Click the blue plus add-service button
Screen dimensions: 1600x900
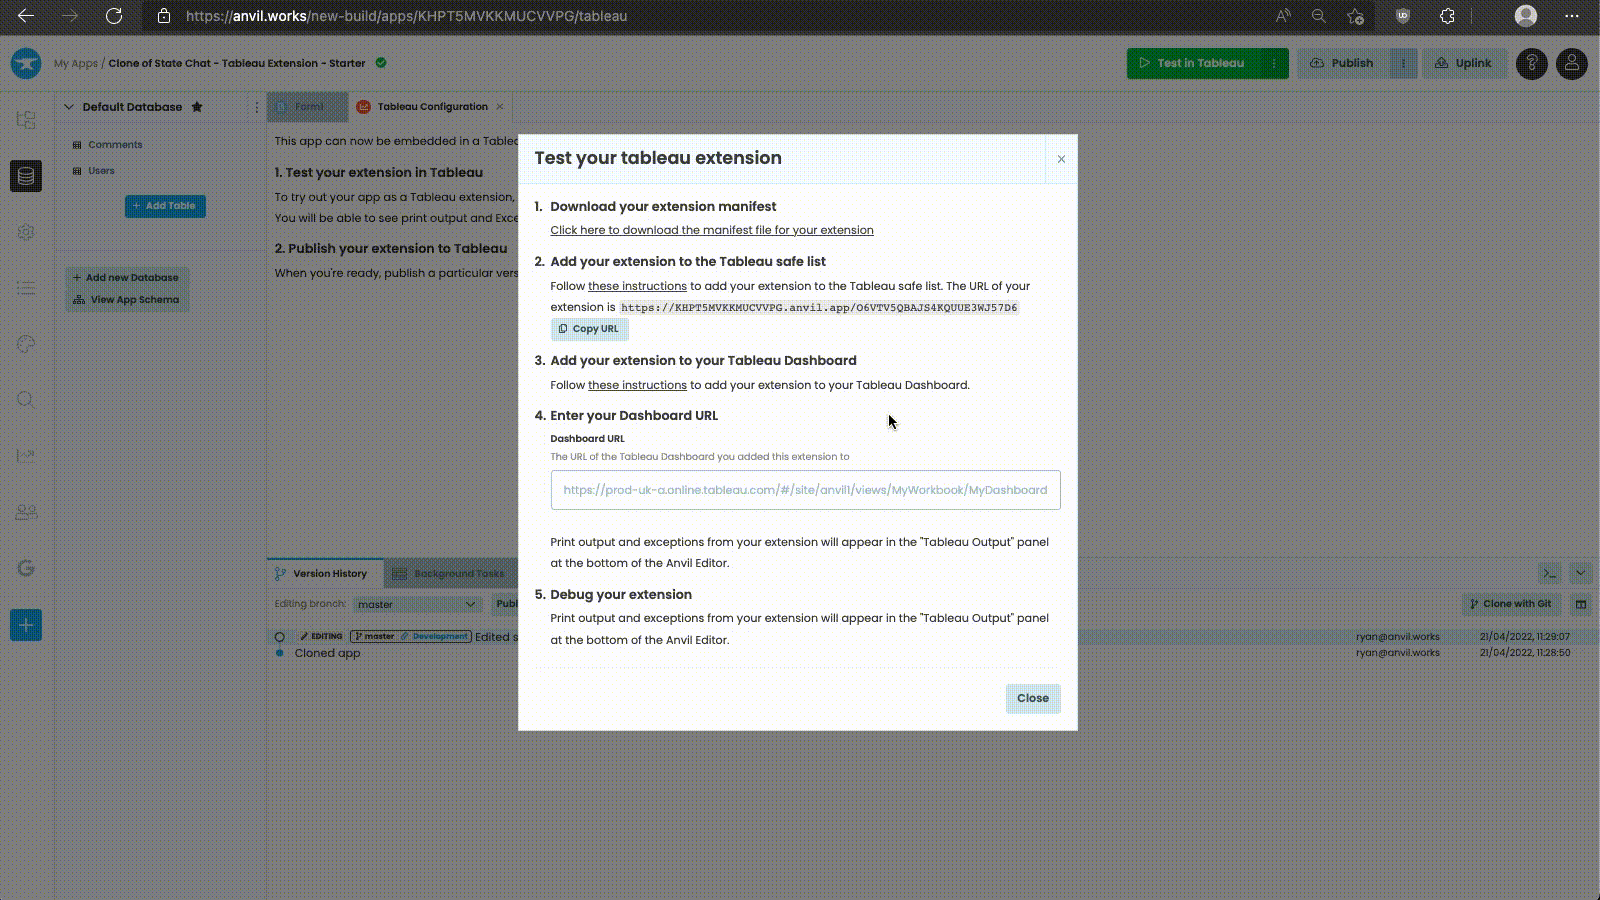26,625
